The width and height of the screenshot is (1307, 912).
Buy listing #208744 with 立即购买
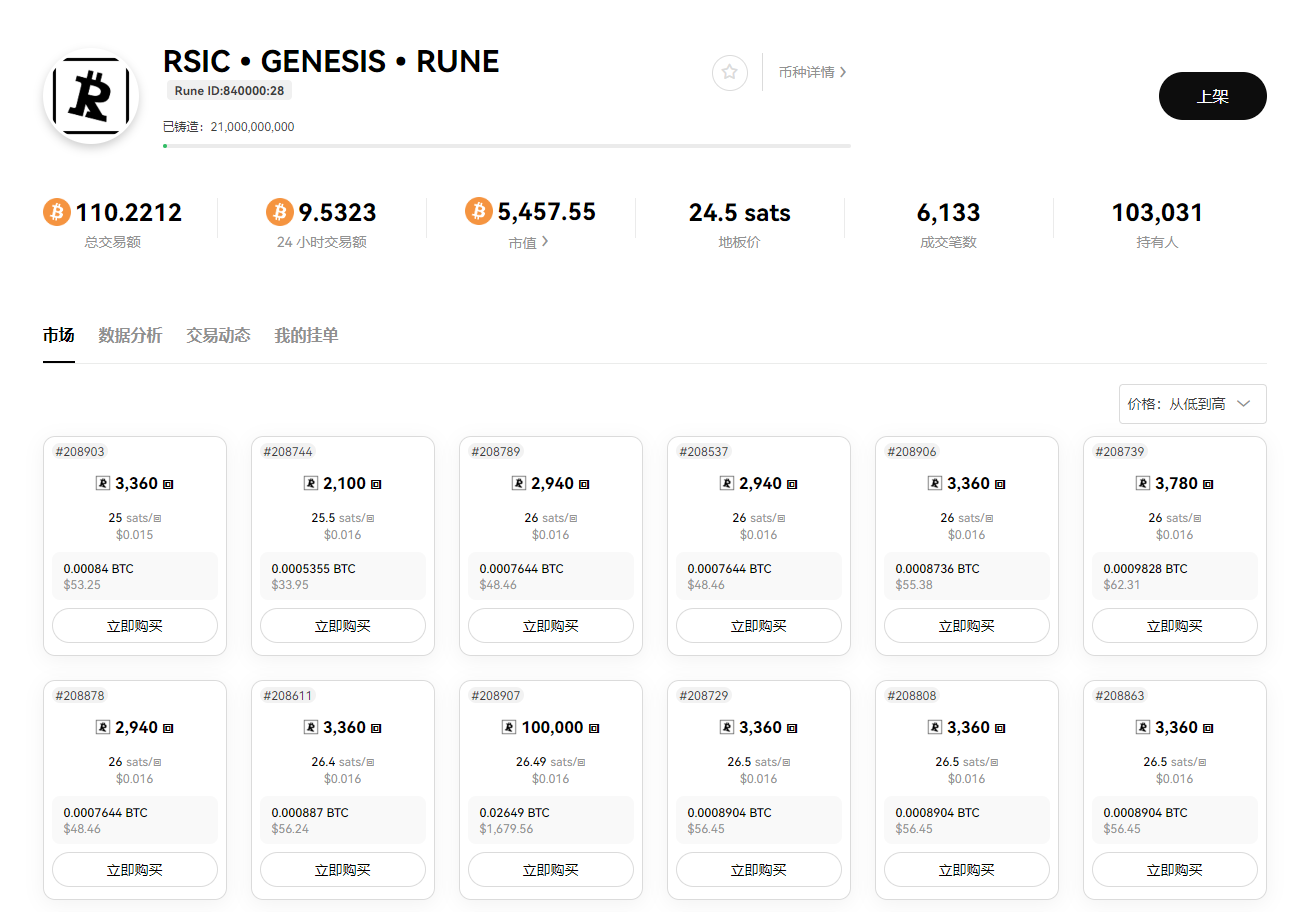coord(343,626)
